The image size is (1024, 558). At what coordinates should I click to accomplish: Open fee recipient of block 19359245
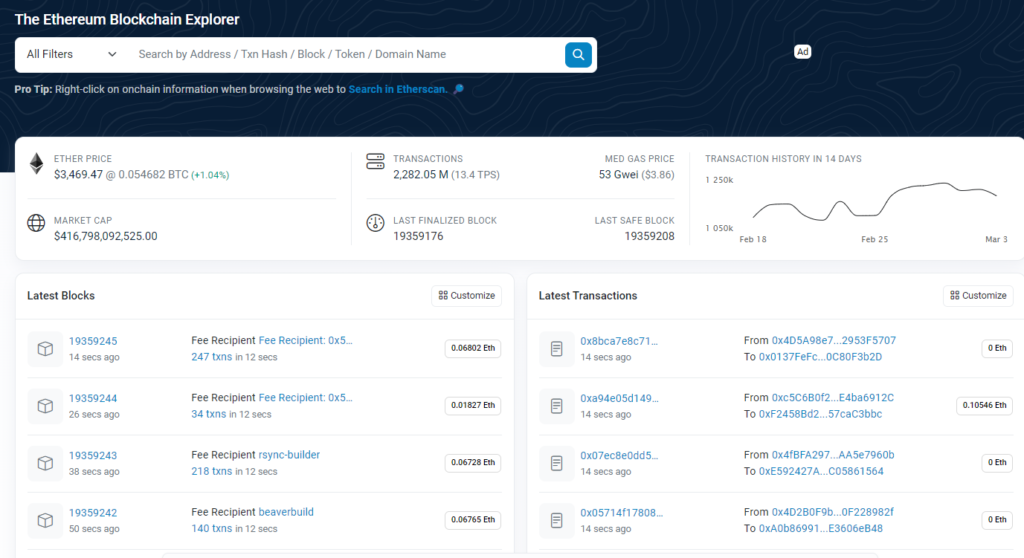tap(306, 340)
